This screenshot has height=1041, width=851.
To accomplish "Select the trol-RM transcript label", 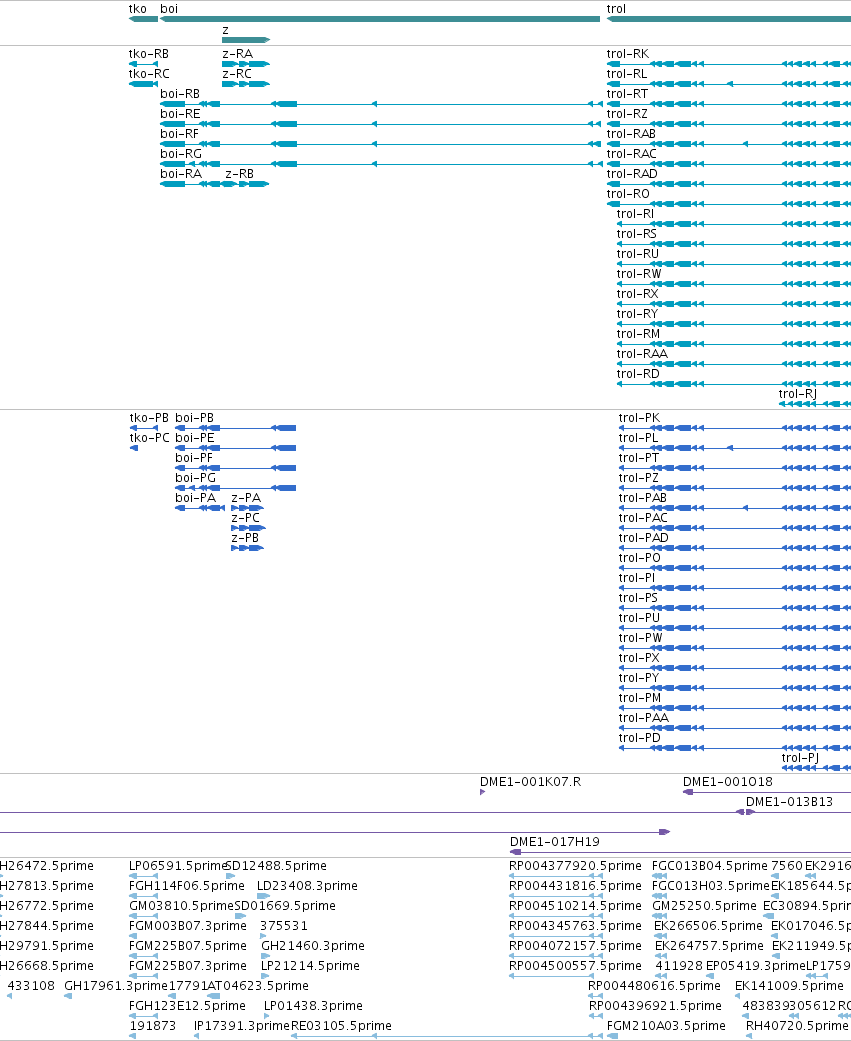I will pyautogui.click(x=639, y=333).
